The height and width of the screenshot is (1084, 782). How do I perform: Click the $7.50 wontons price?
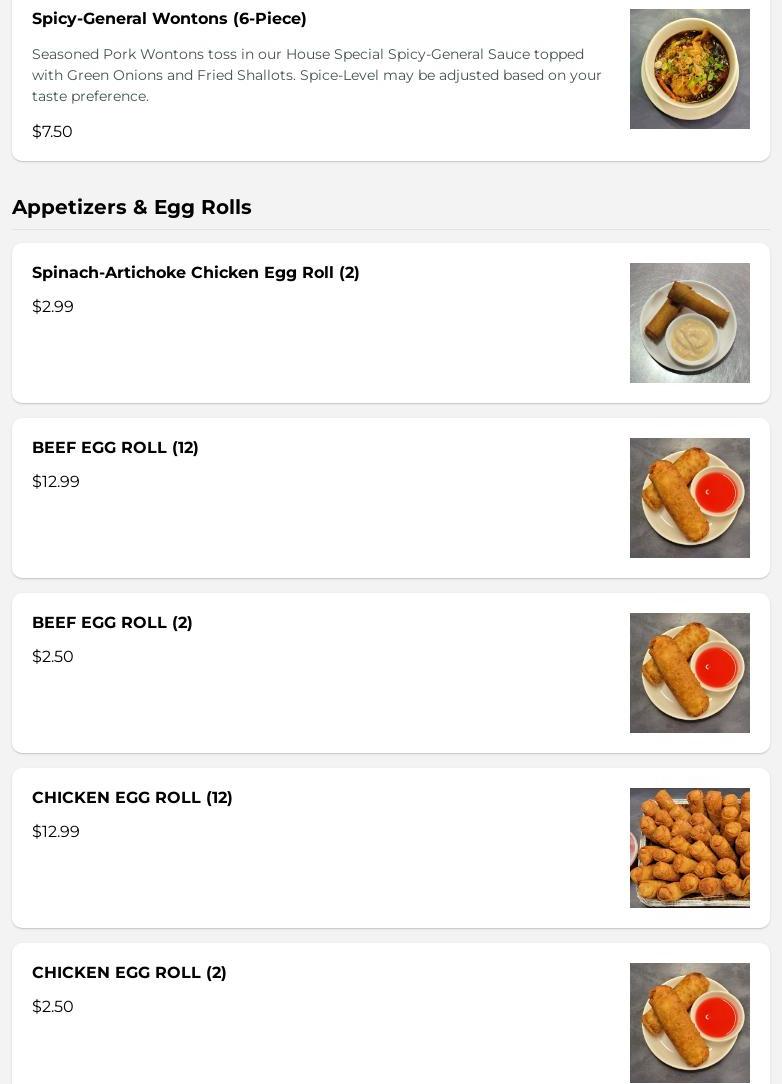(x=52, y=131)
